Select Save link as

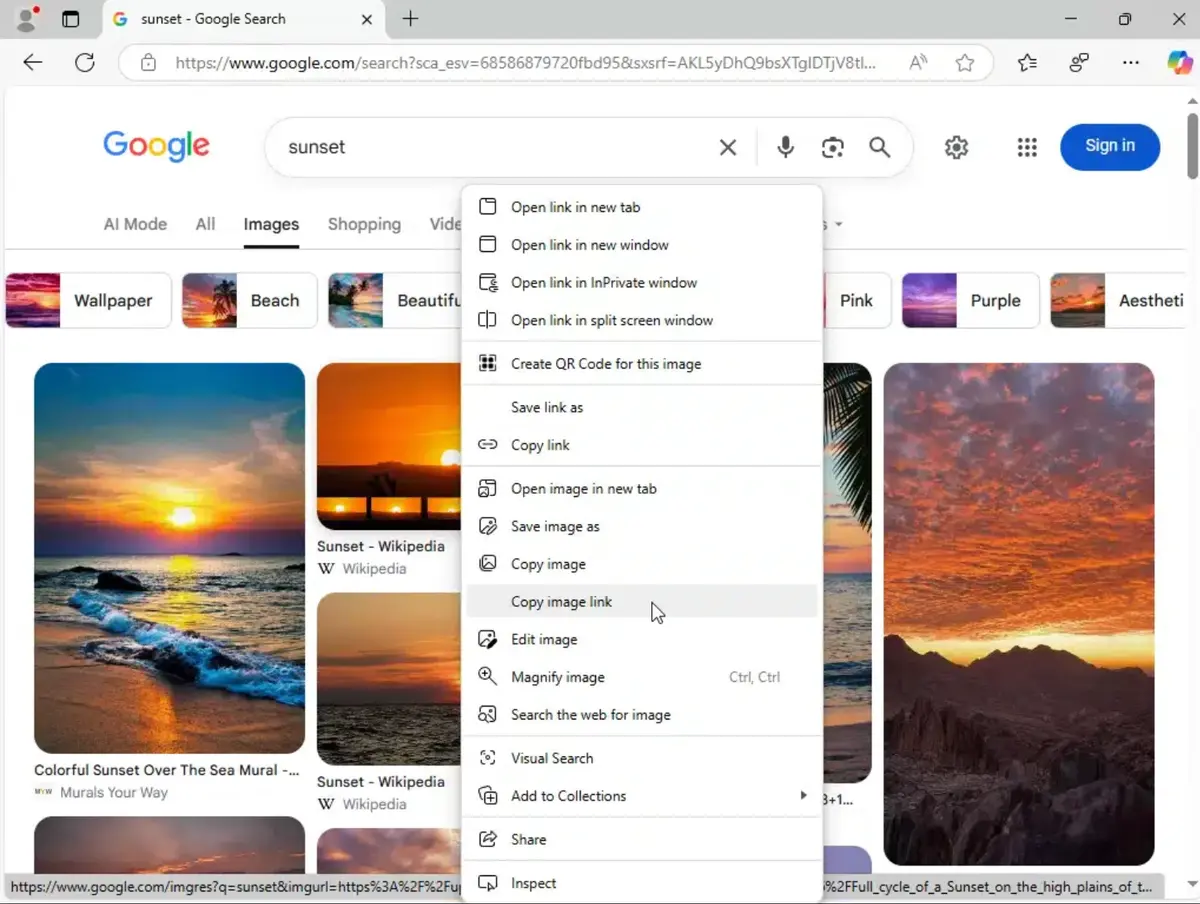[x=642, y=407]
